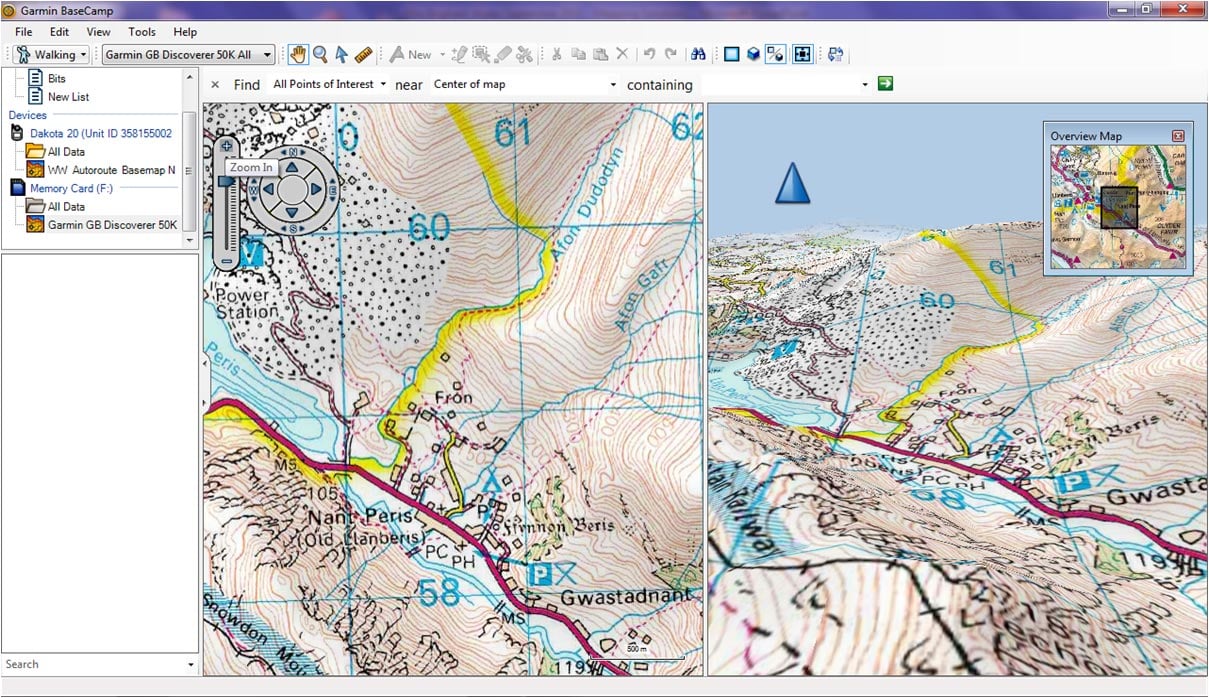
Task: Open the Walking activity profile dropdown
Action: [52, 54]
